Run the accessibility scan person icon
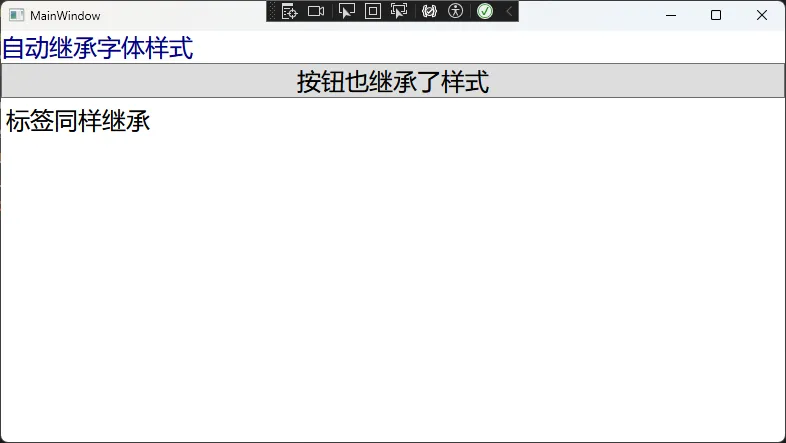Screen dimensions: 786x443 coord(456,11)
